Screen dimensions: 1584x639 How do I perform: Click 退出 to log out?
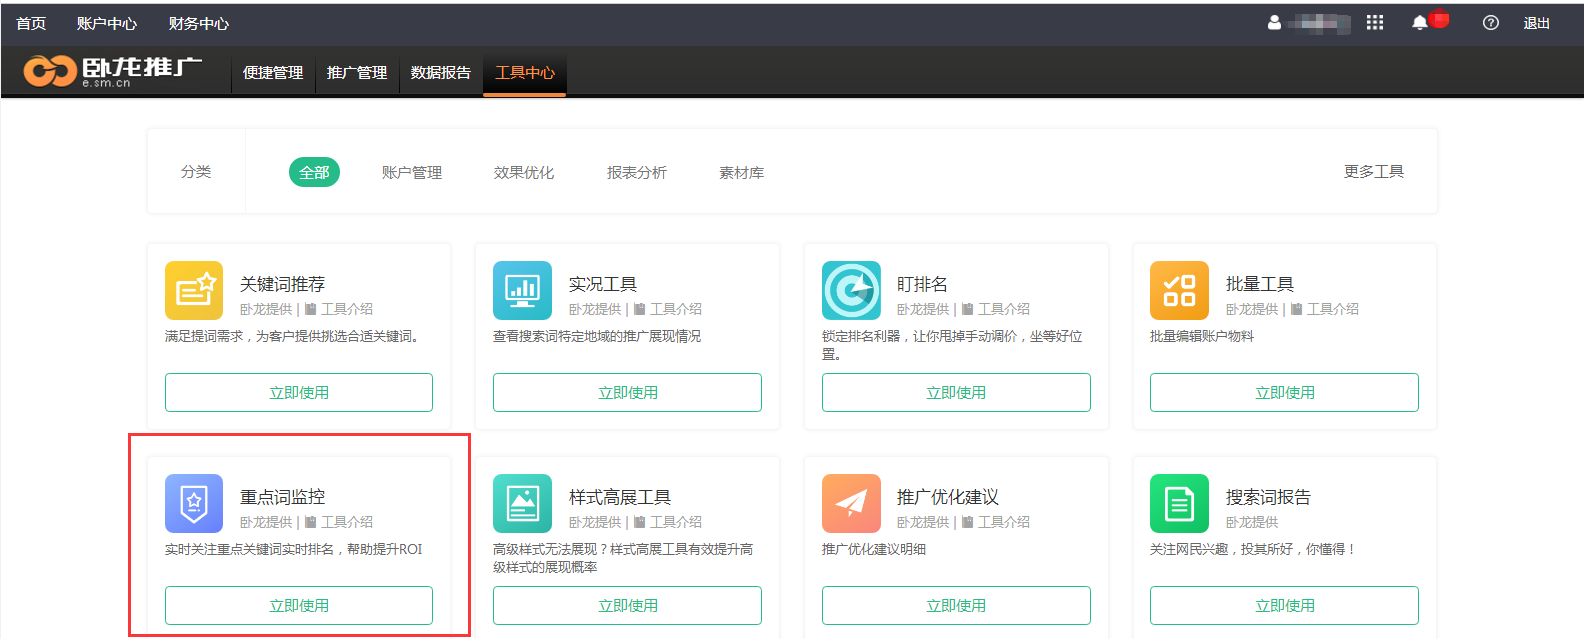pos(1537,23)
